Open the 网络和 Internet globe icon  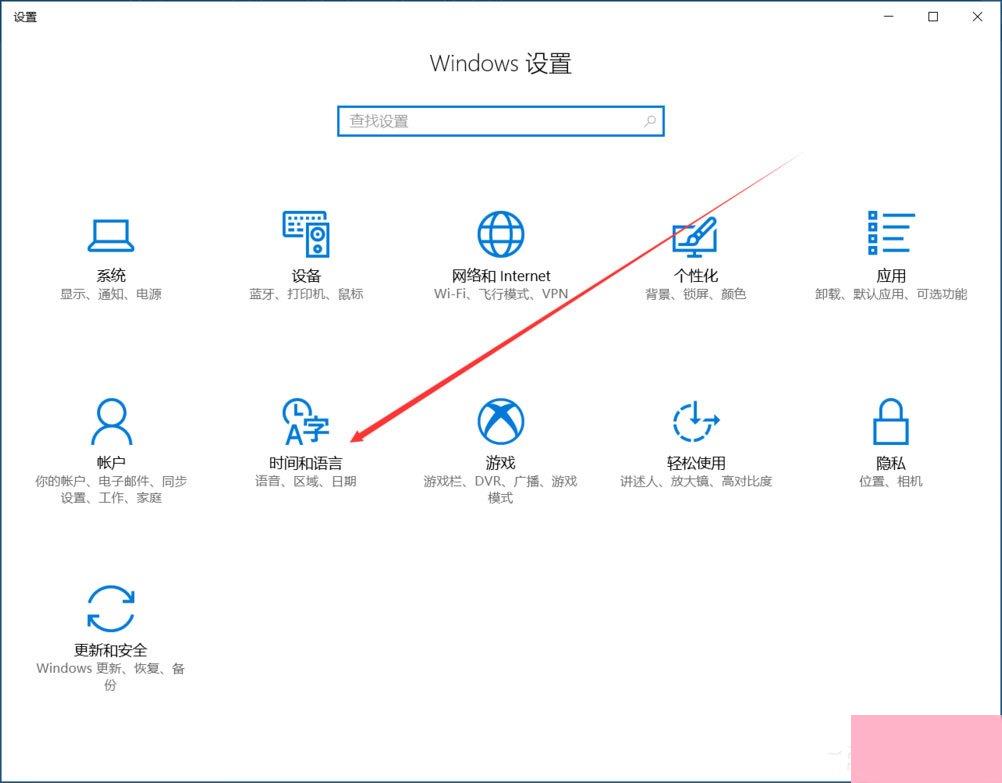[500, 234]
